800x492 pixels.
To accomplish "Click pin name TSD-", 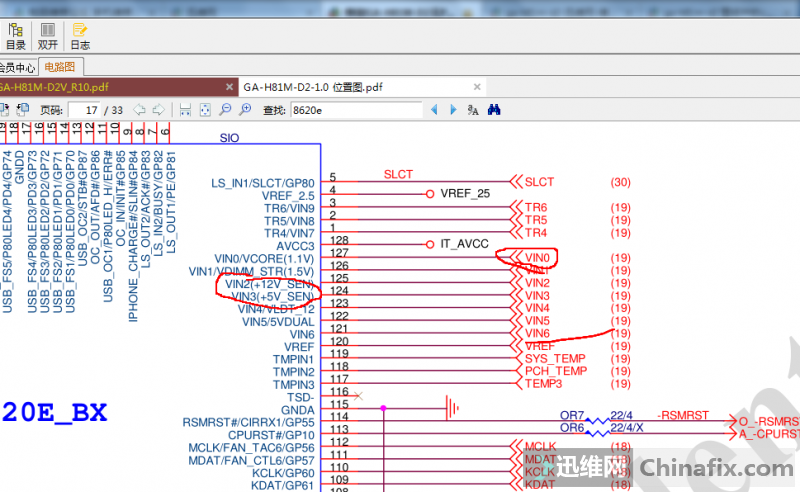I will (301, 398).
